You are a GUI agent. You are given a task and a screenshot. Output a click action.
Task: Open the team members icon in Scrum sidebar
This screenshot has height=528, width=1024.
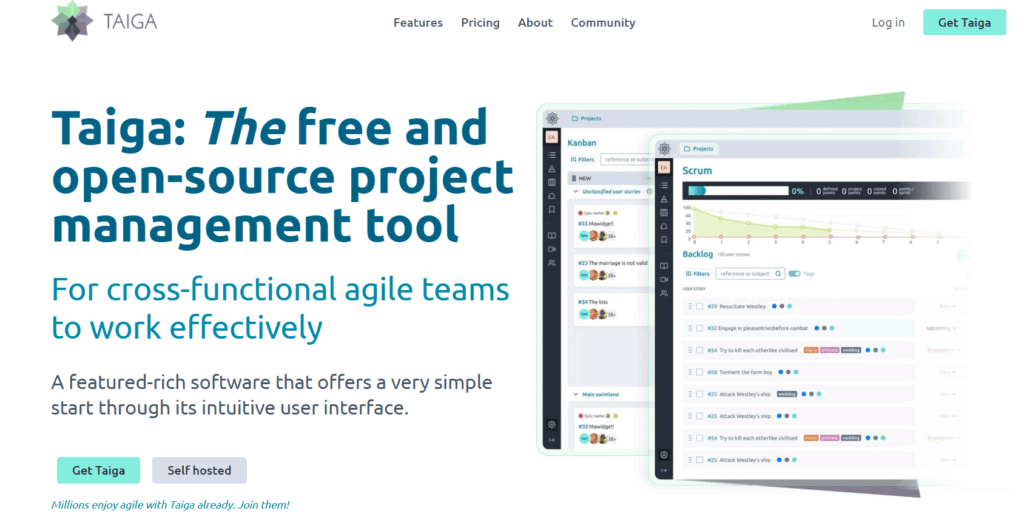pyautogui.click(x=663, y=293)
